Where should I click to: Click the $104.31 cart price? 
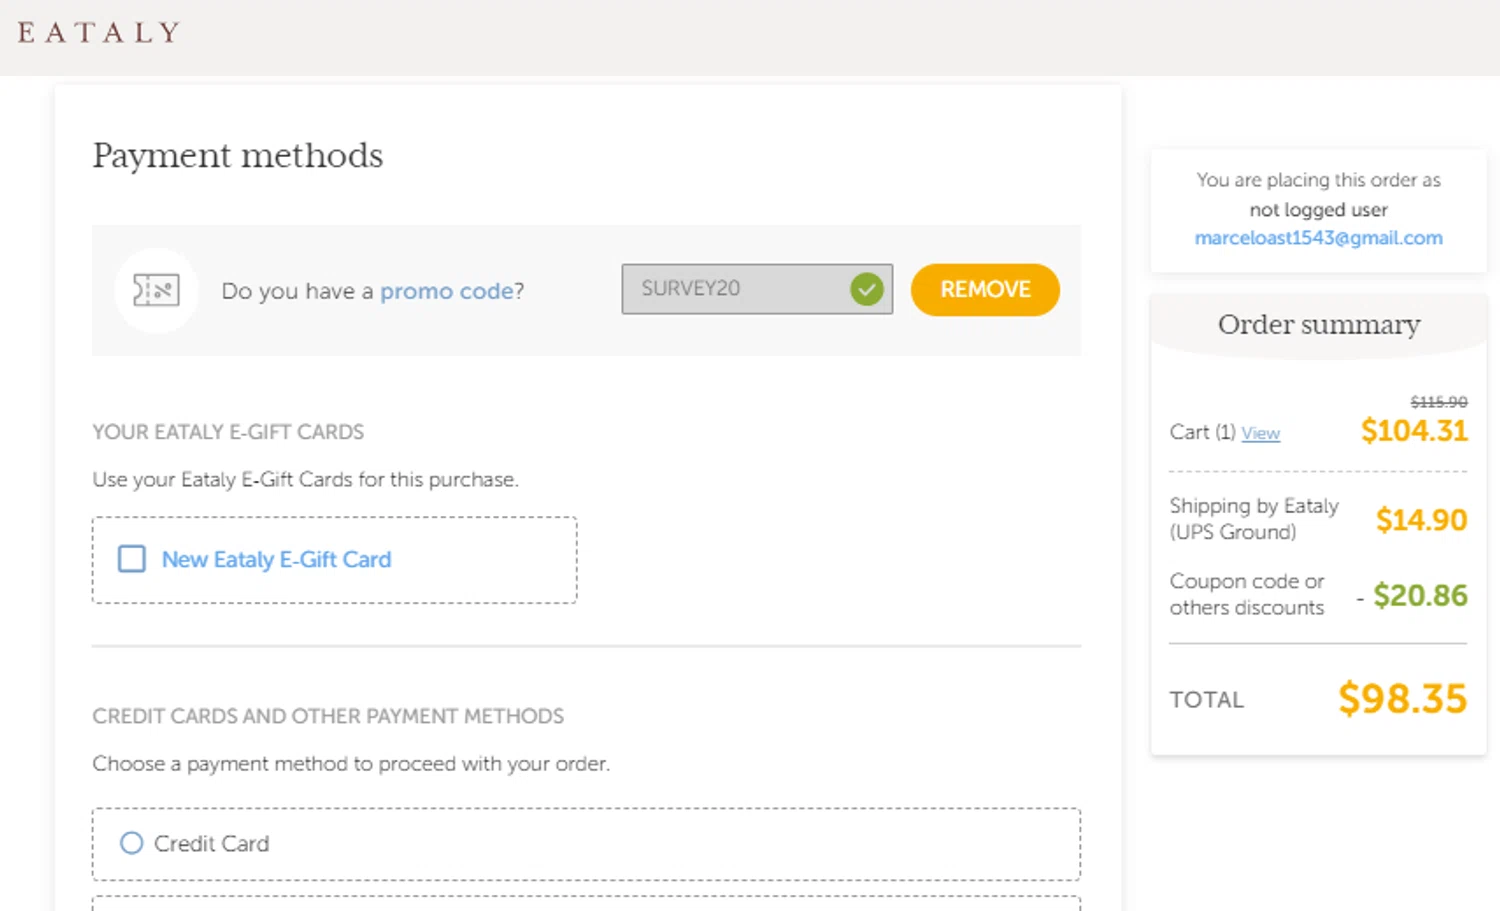(1414, 431)
